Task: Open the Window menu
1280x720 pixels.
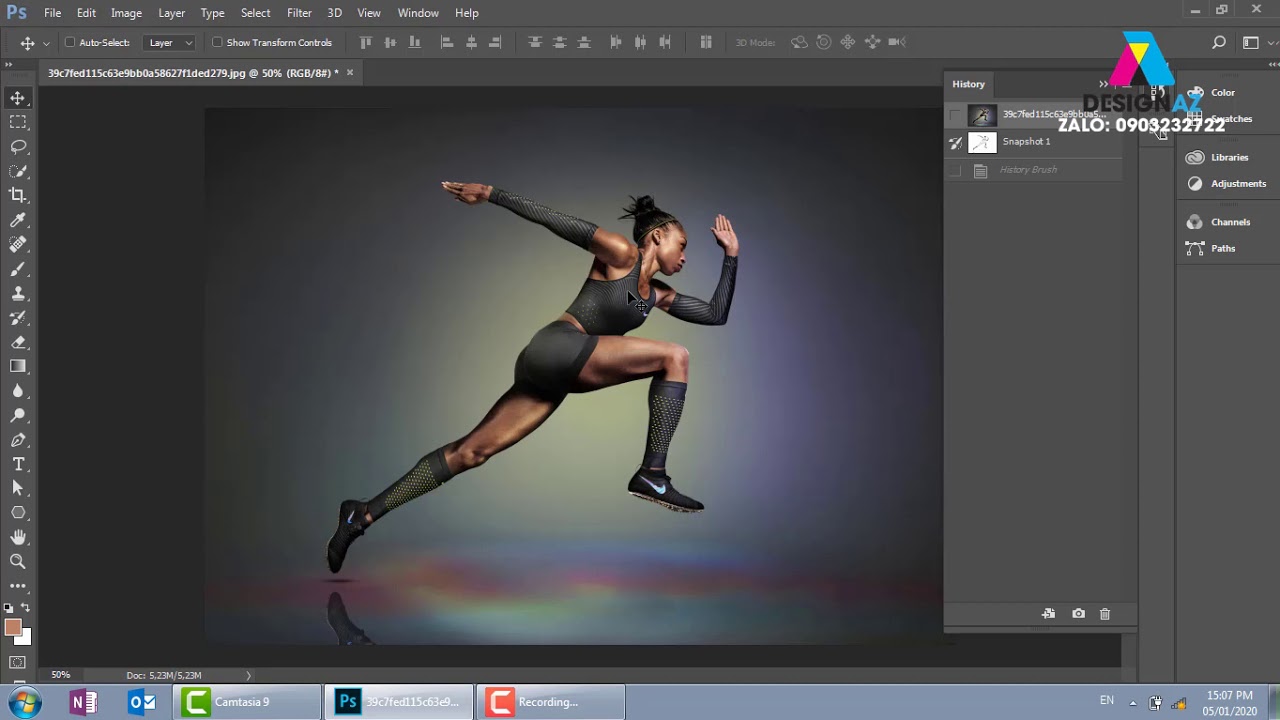Action: point(418,13)
